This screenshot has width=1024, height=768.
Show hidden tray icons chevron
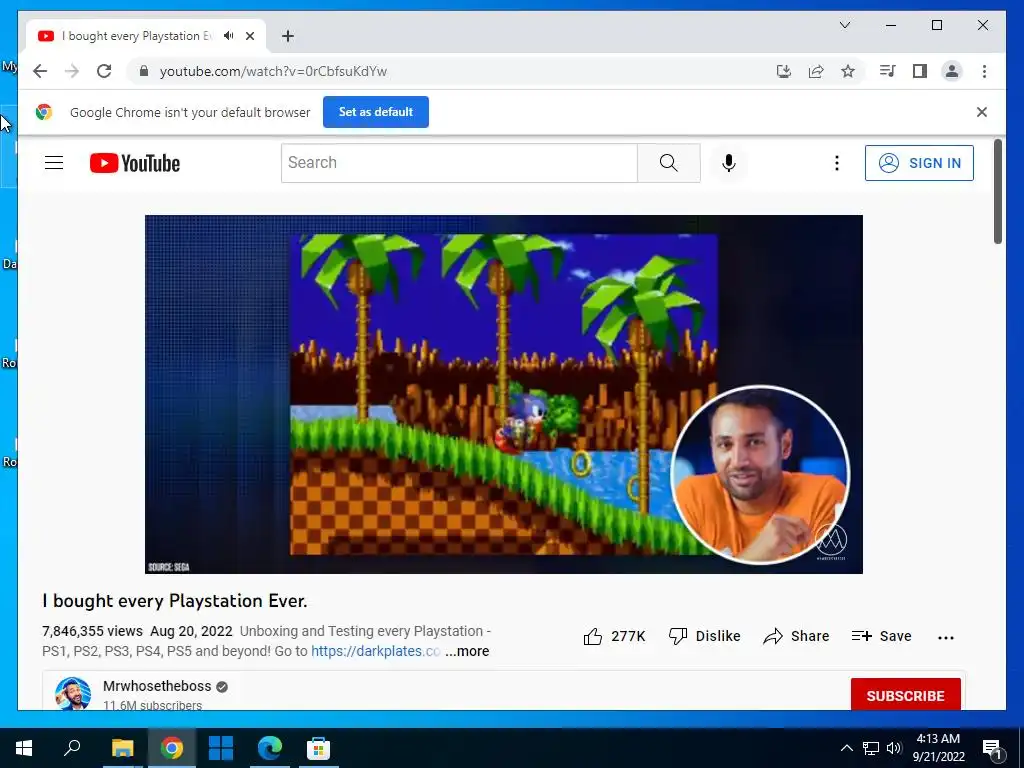tap(846, 748)
